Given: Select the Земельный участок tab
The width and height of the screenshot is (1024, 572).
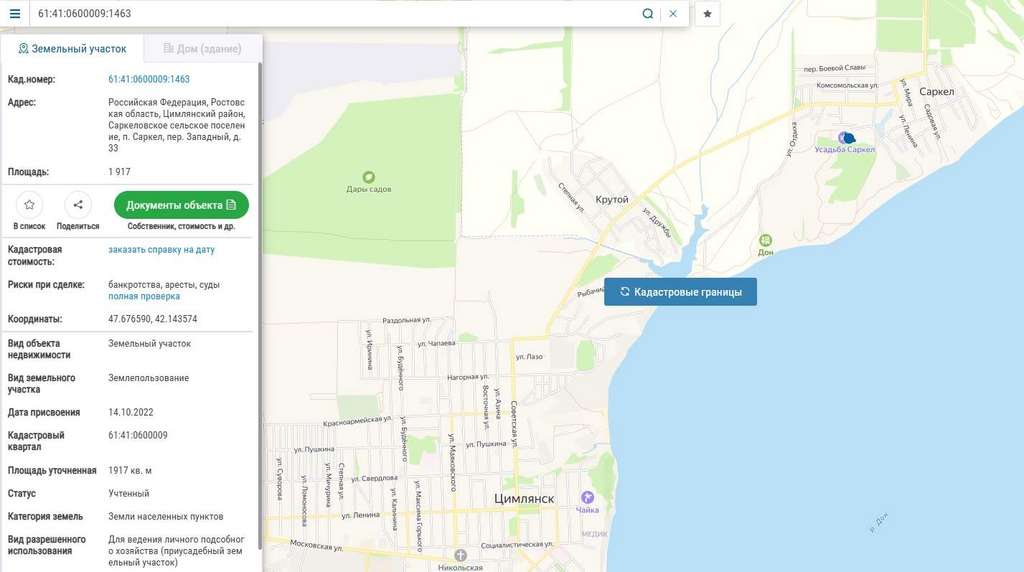Looking at the screenshot, I should pyautogui.click(x=71, y=48).
